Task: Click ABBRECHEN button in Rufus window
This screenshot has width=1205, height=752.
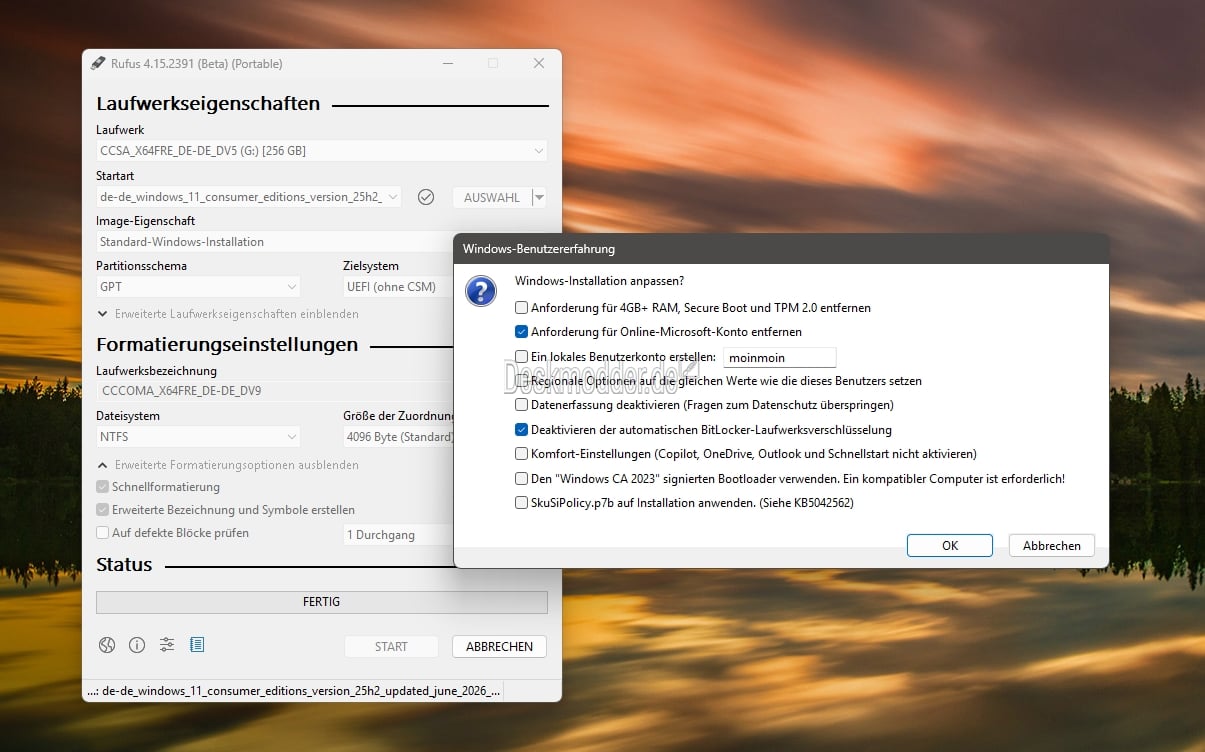Action: (x=499, y=646)
